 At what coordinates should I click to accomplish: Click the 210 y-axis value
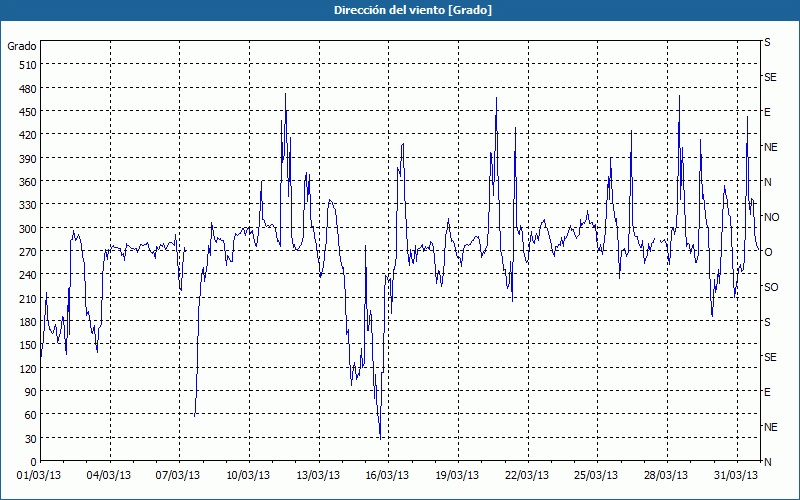[x=28, y=298]
